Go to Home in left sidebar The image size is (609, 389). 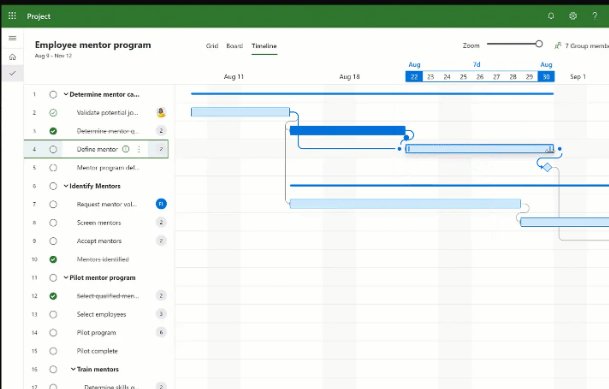12,57
